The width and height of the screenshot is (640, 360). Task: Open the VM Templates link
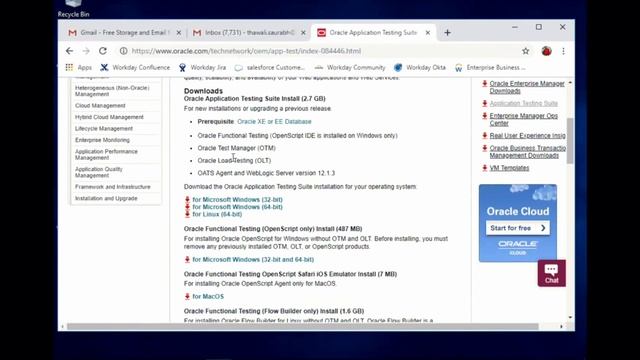pos(509,168)
